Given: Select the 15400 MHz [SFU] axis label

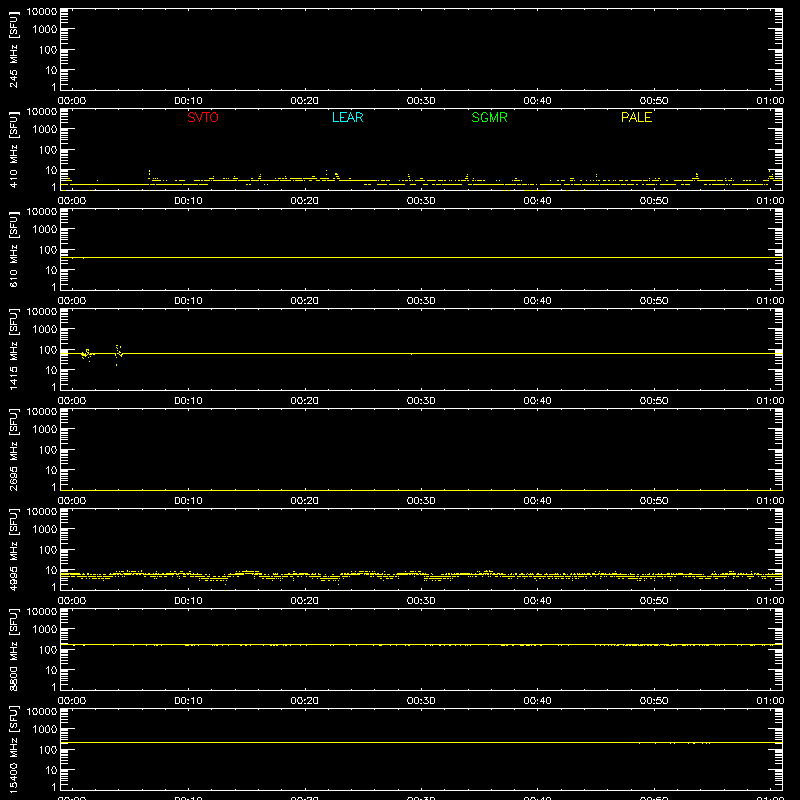Looking at the screenshot, I should coord(13,749).
